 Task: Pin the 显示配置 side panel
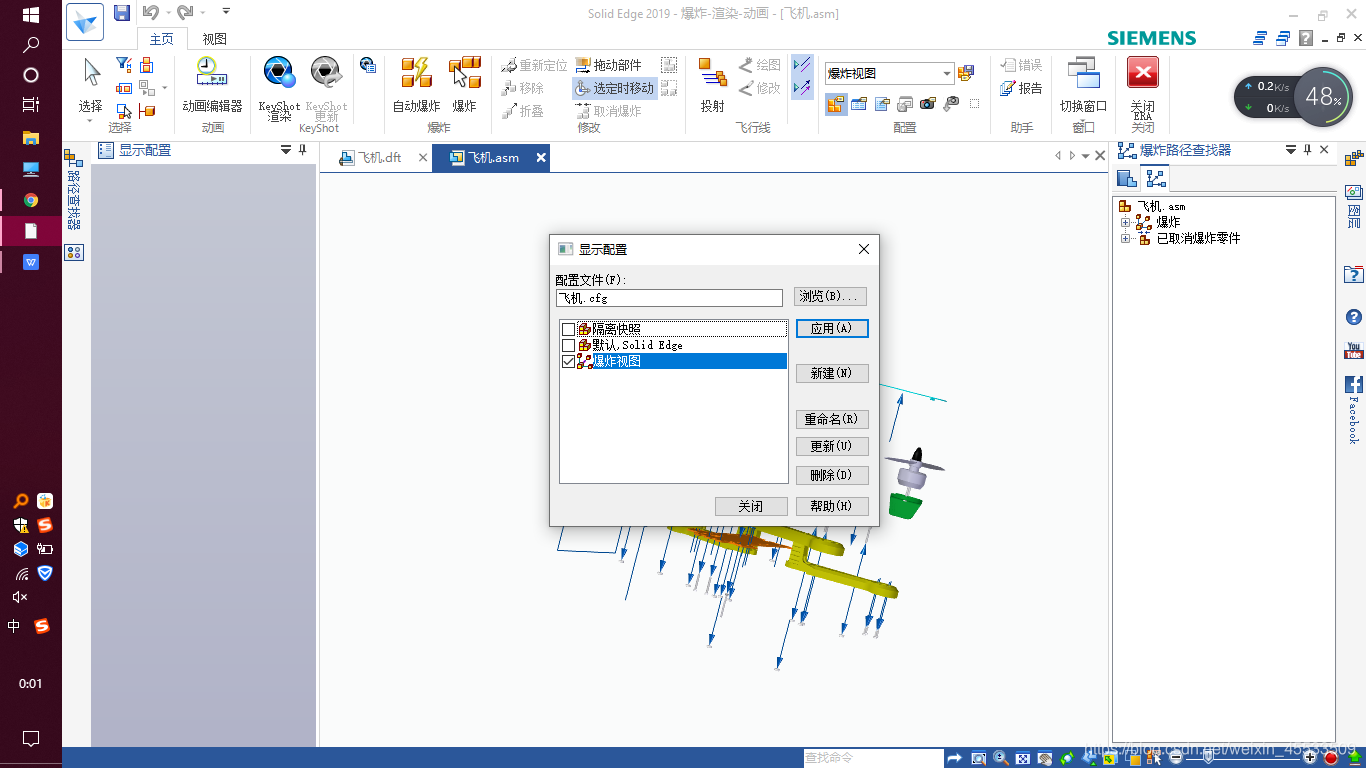pyautogui.click(x=303, y=150)
